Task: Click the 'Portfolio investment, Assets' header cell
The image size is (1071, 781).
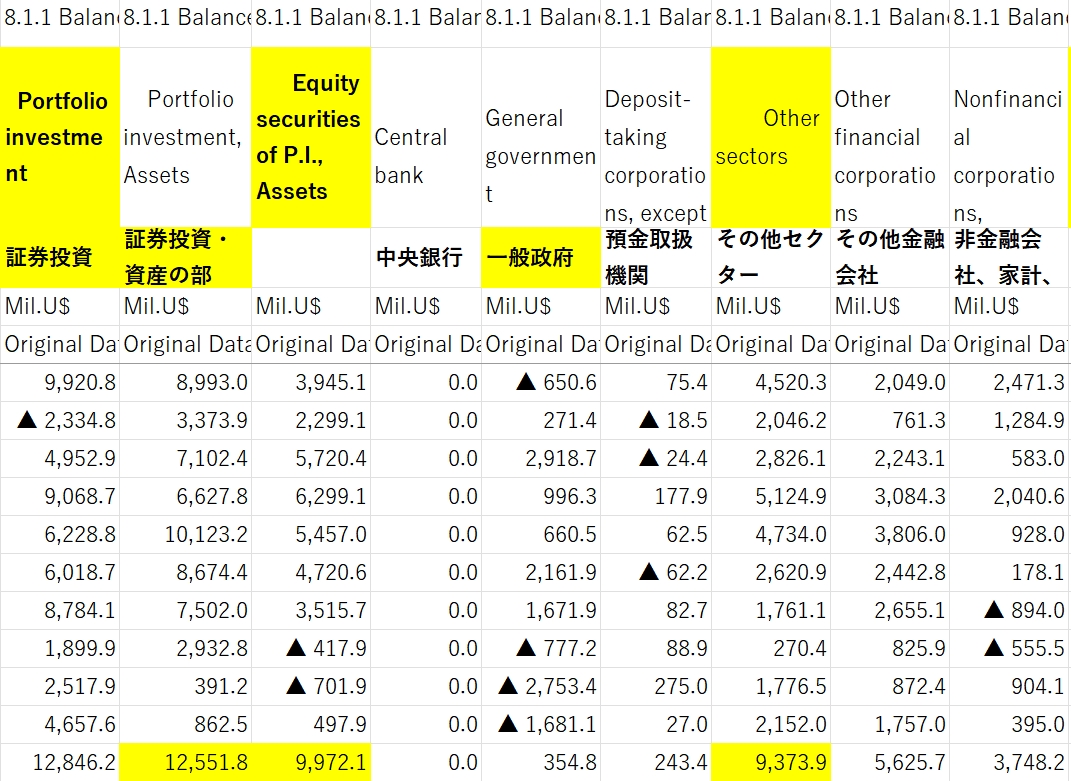Action: [x=184, y=137]
